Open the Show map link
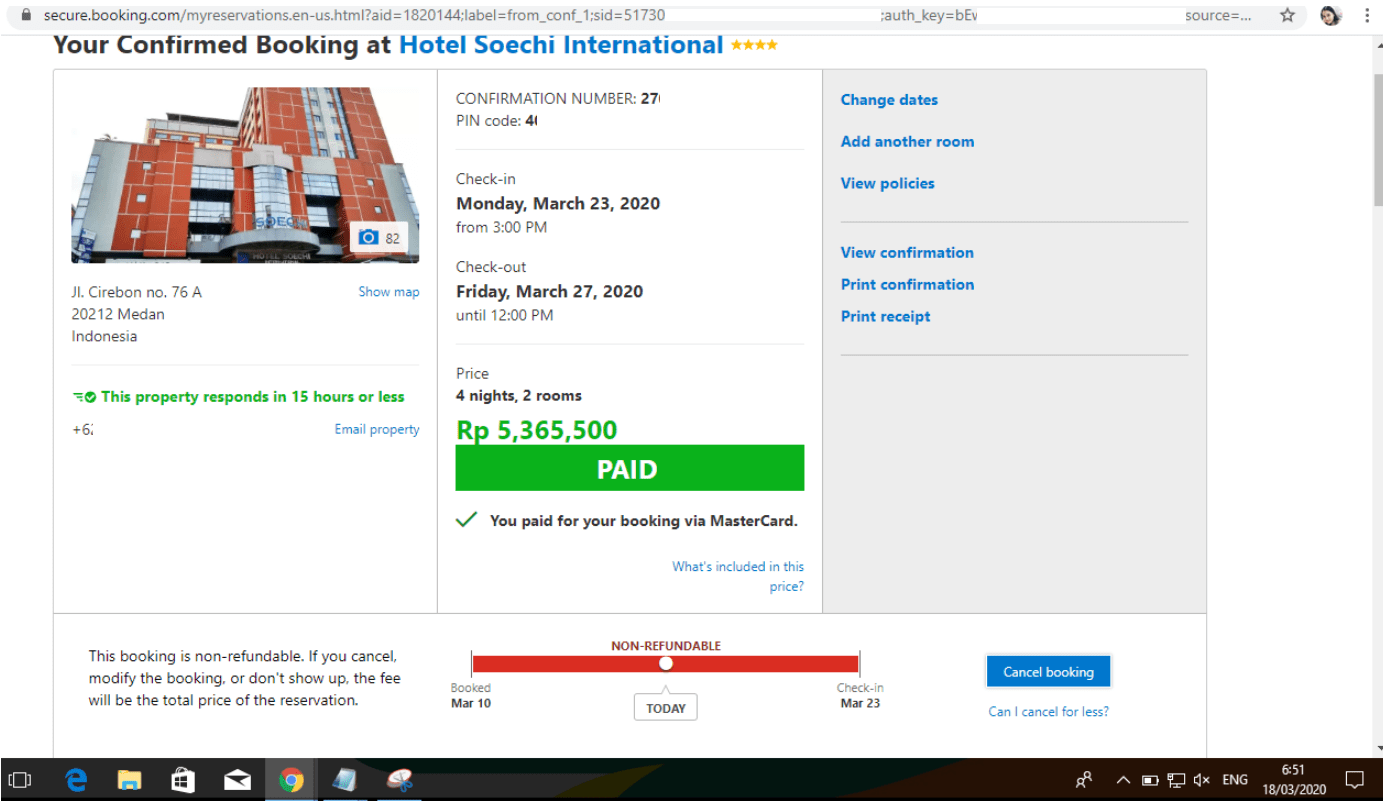This screenshot has height=801, width=1383. point(389,292)
